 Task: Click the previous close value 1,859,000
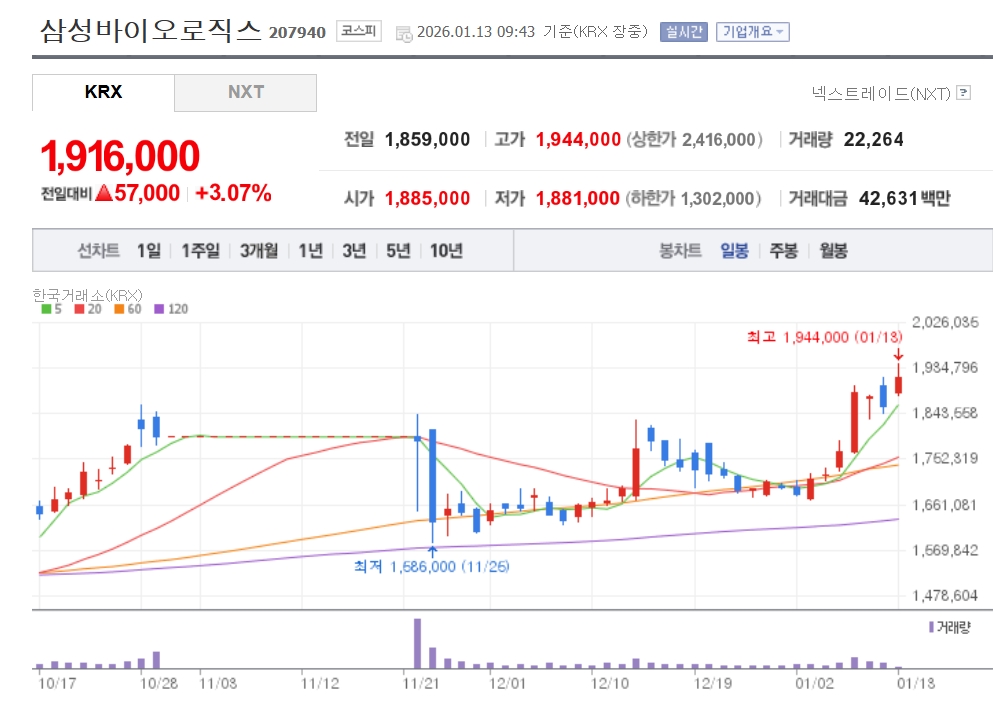tap(427, 139)
